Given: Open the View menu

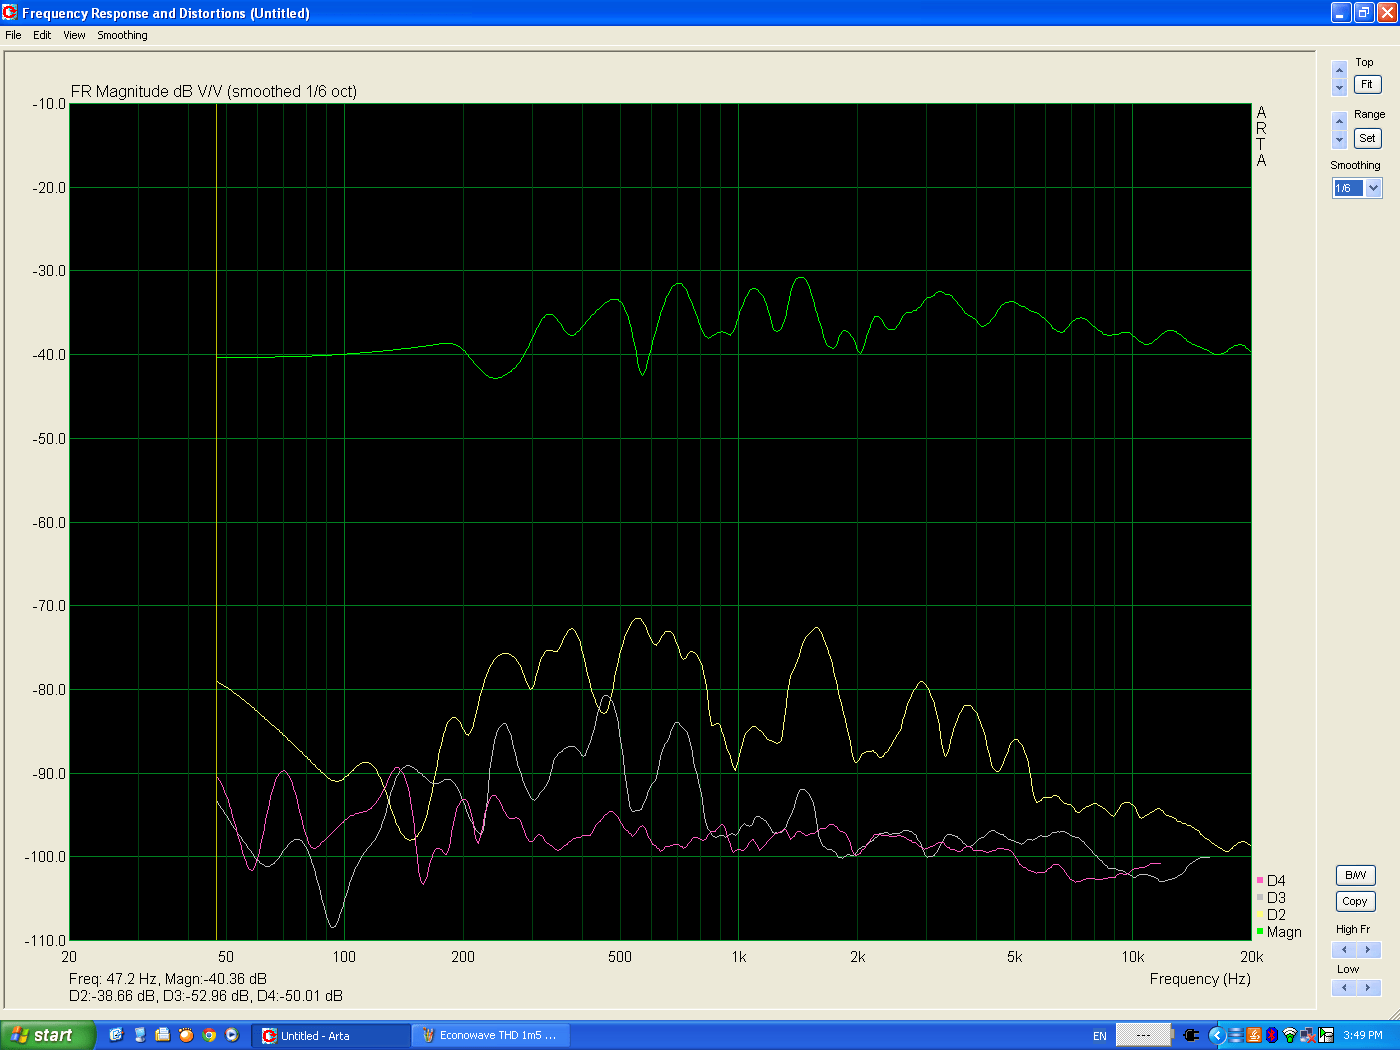Looking at the screenshot, I should point(74,35).
